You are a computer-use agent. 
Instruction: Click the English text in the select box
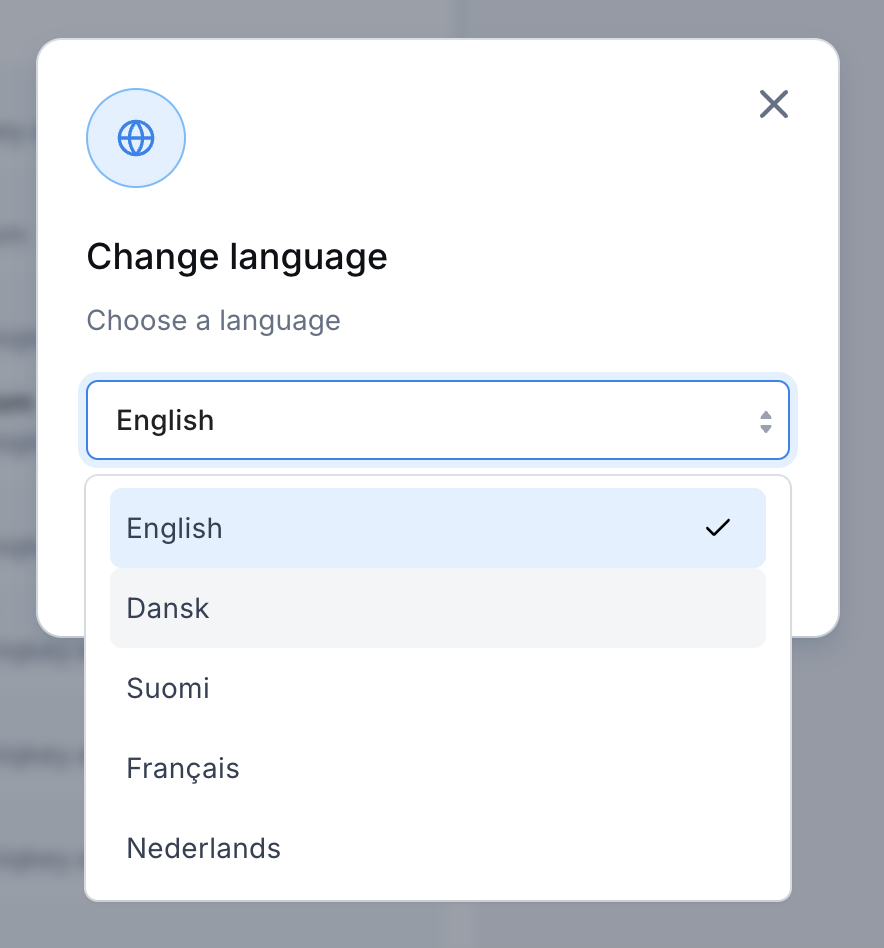(x=165, y=421)
